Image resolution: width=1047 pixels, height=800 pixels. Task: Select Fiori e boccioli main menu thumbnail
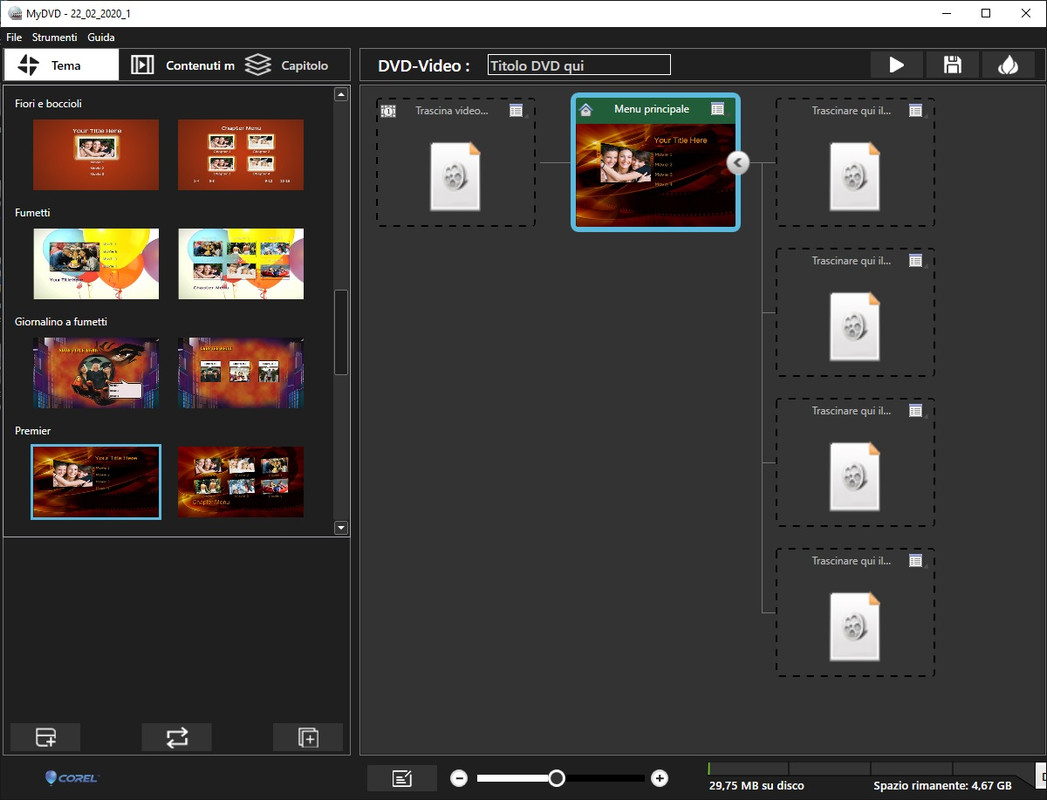[x=96, y=155]
